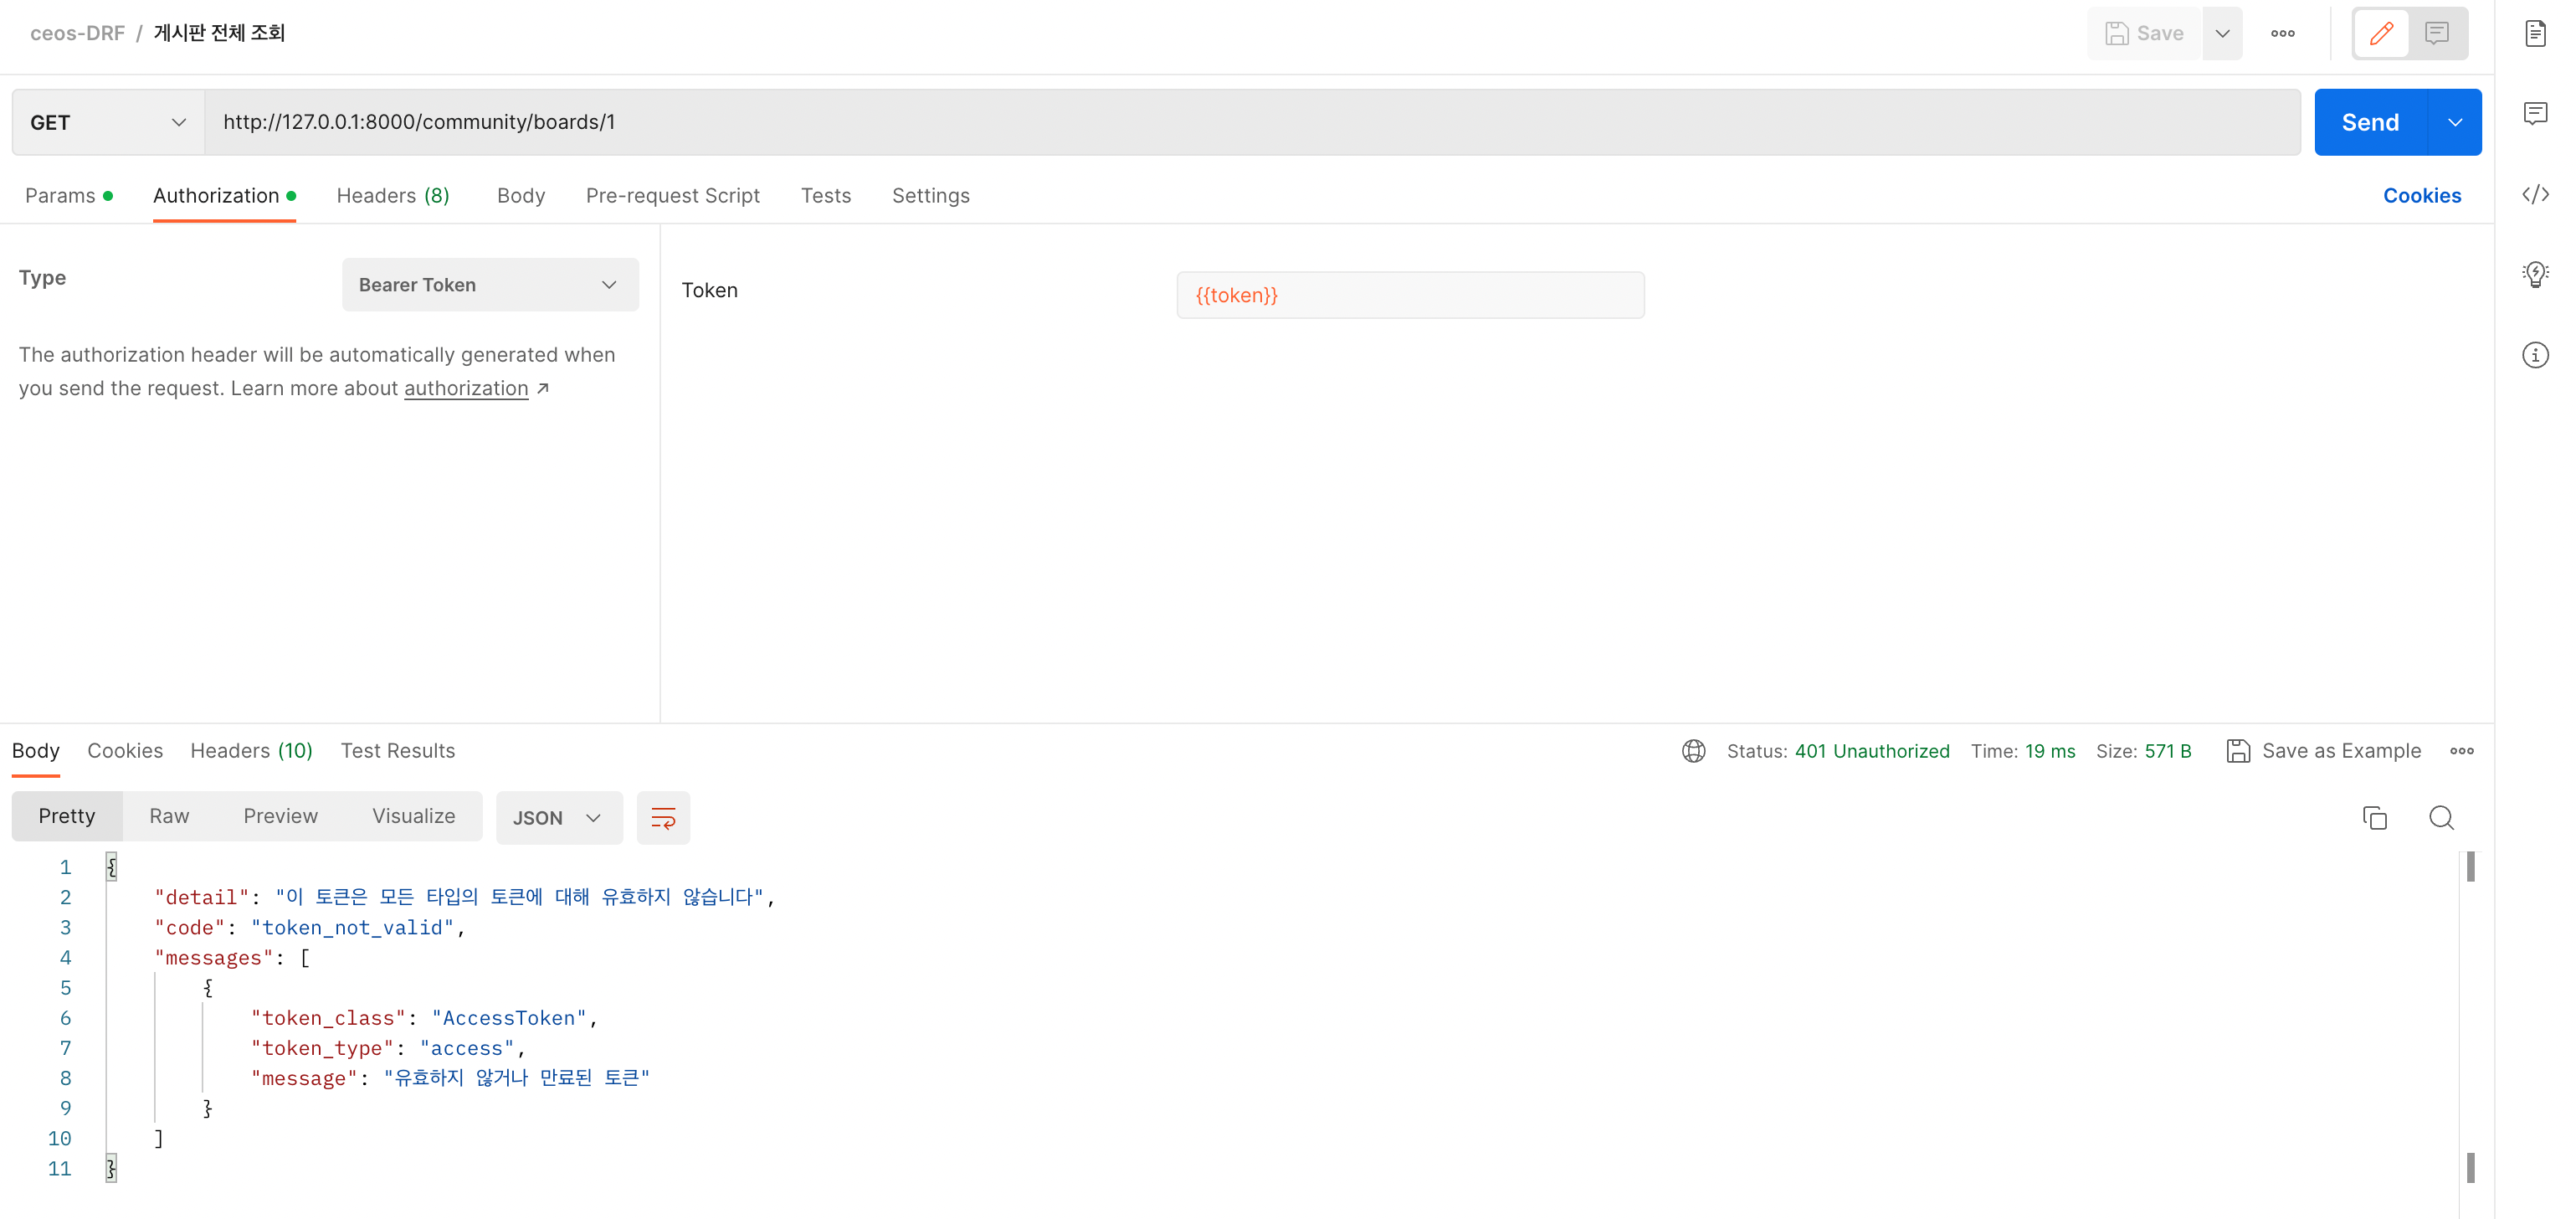
Task: Click the "token_not_valid" value in response
Action: [x=353, y=928]
